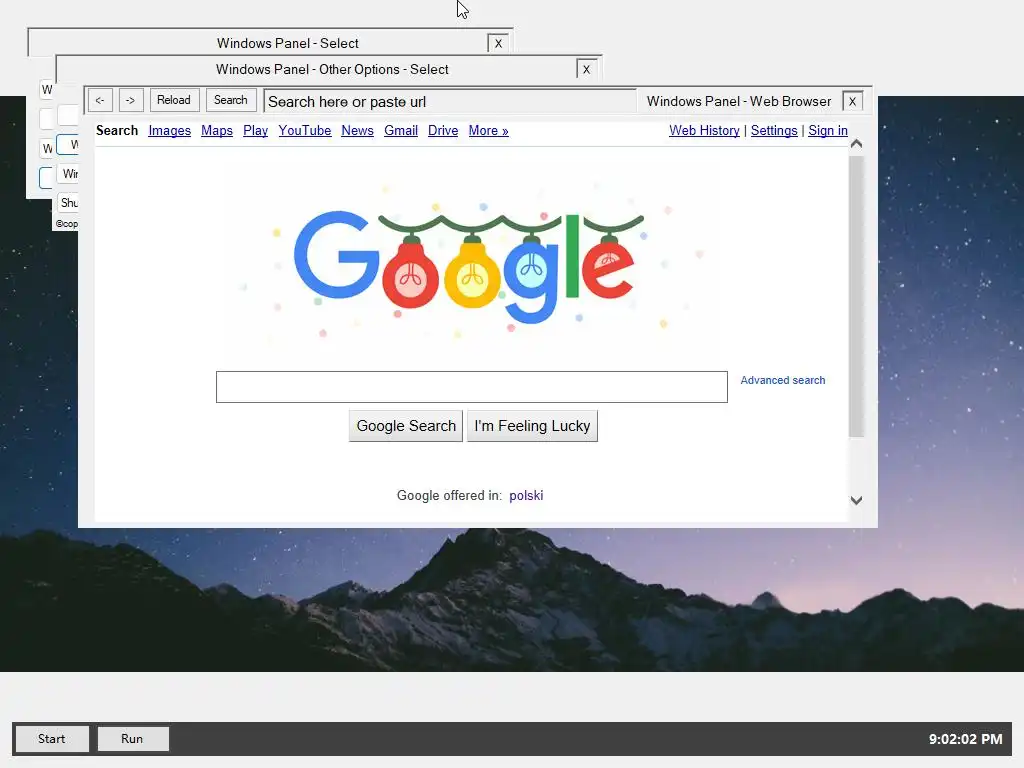
Task: Open the Gmail link
Action: [401, 131]
